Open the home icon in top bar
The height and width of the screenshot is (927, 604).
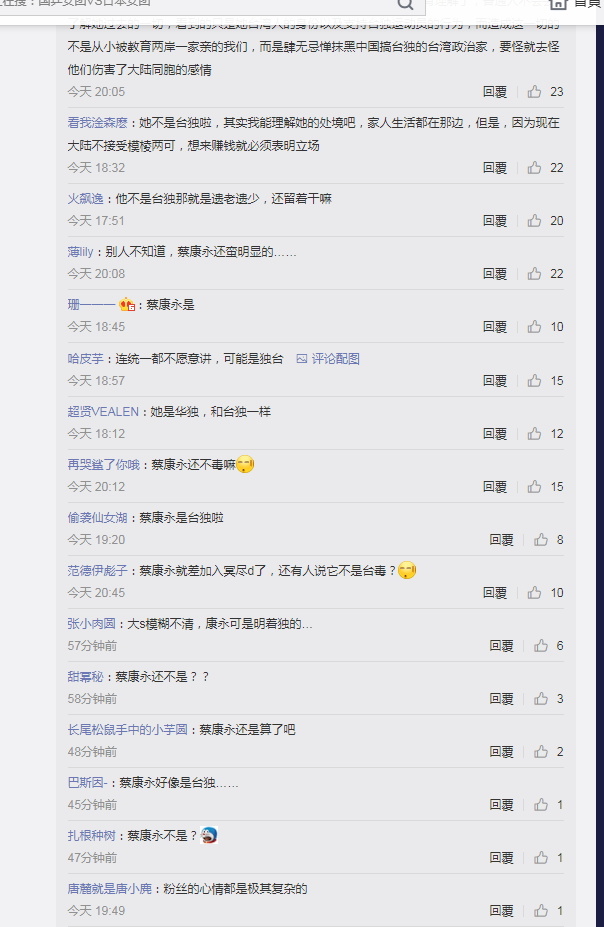pos(558,4)
